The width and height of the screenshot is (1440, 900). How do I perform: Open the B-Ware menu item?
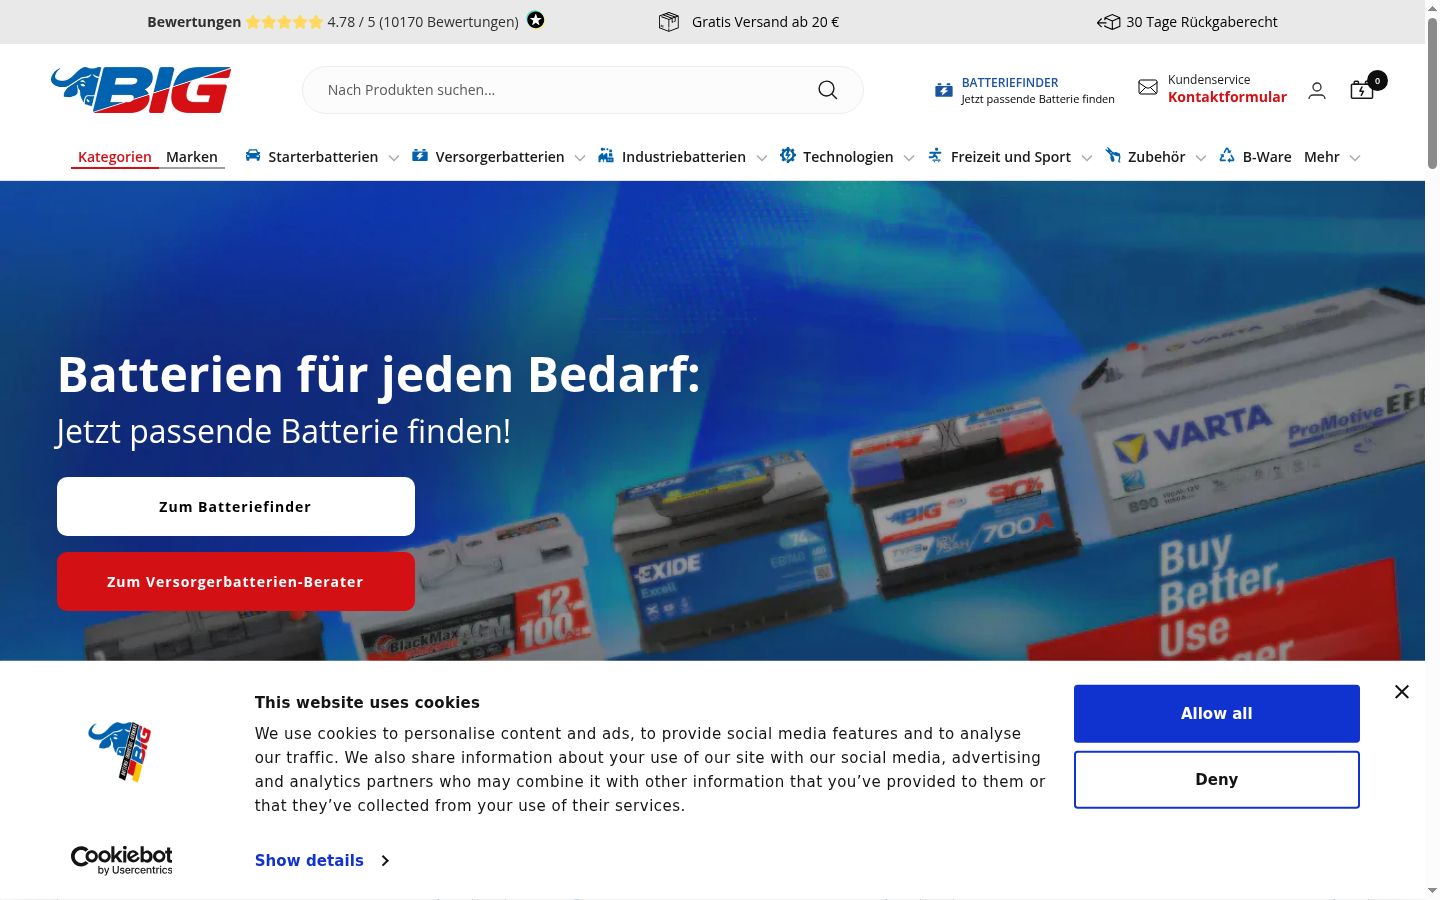click(1267, 157)
